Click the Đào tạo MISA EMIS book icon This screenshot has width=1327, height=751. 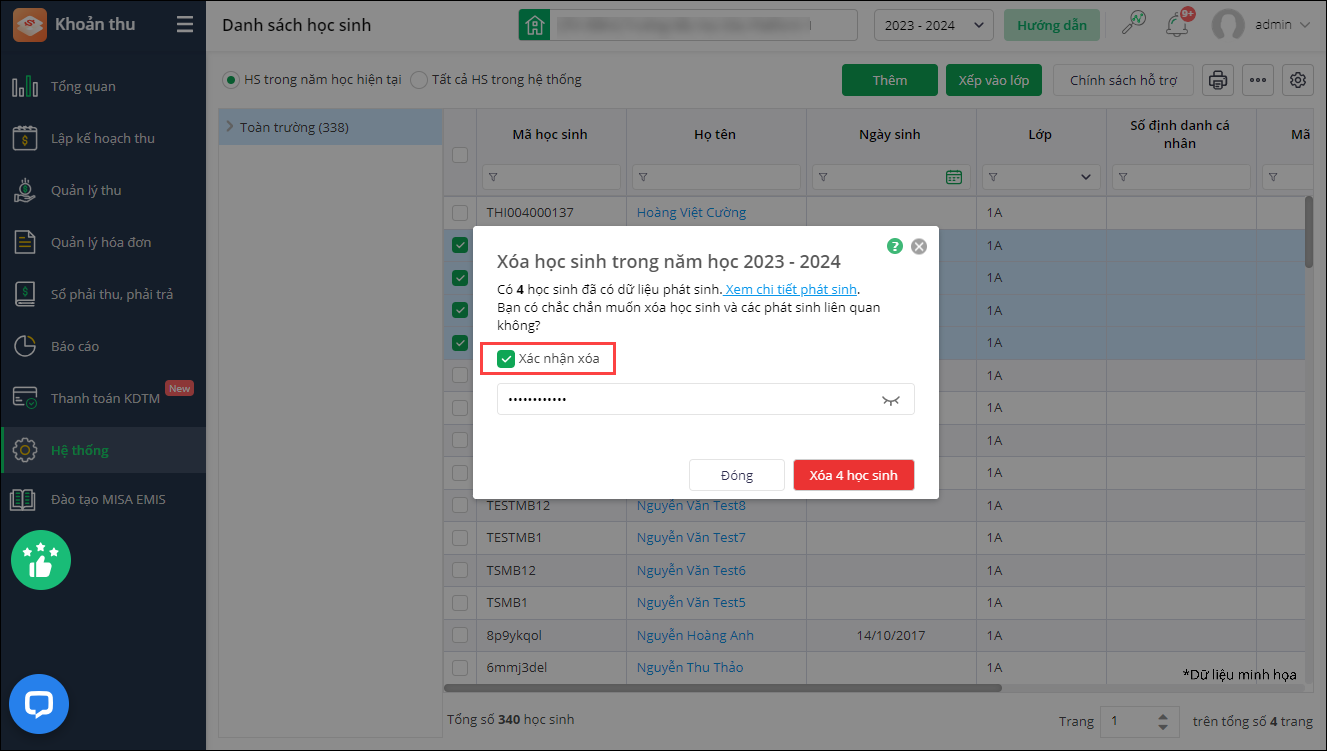coord(25,499)
